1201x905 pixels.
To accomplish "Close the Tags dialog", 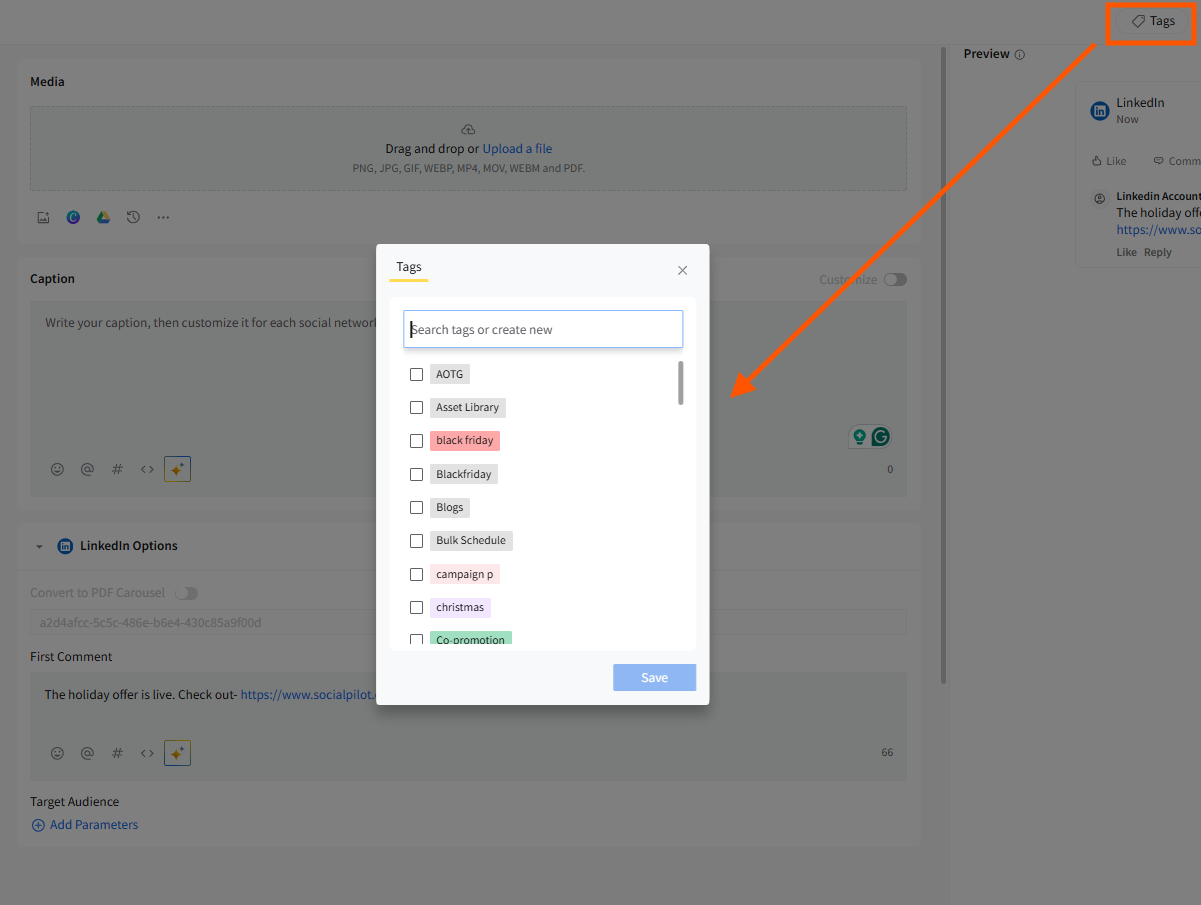I will point(683,270).
